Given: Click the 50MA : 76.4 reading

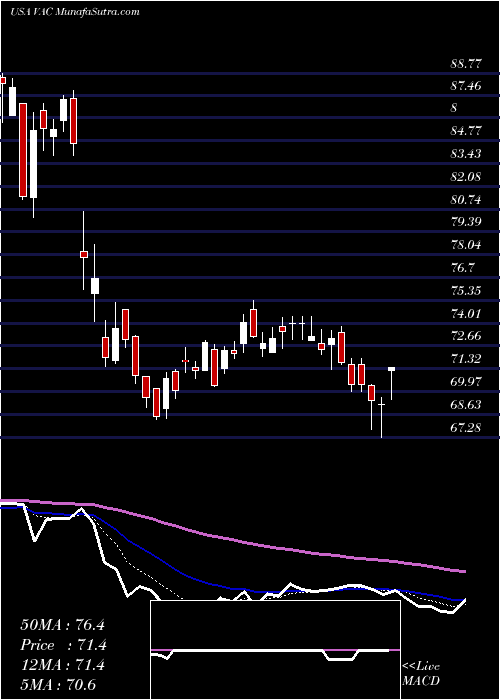Looking at the screenshot, I should [x=62, y=625].
